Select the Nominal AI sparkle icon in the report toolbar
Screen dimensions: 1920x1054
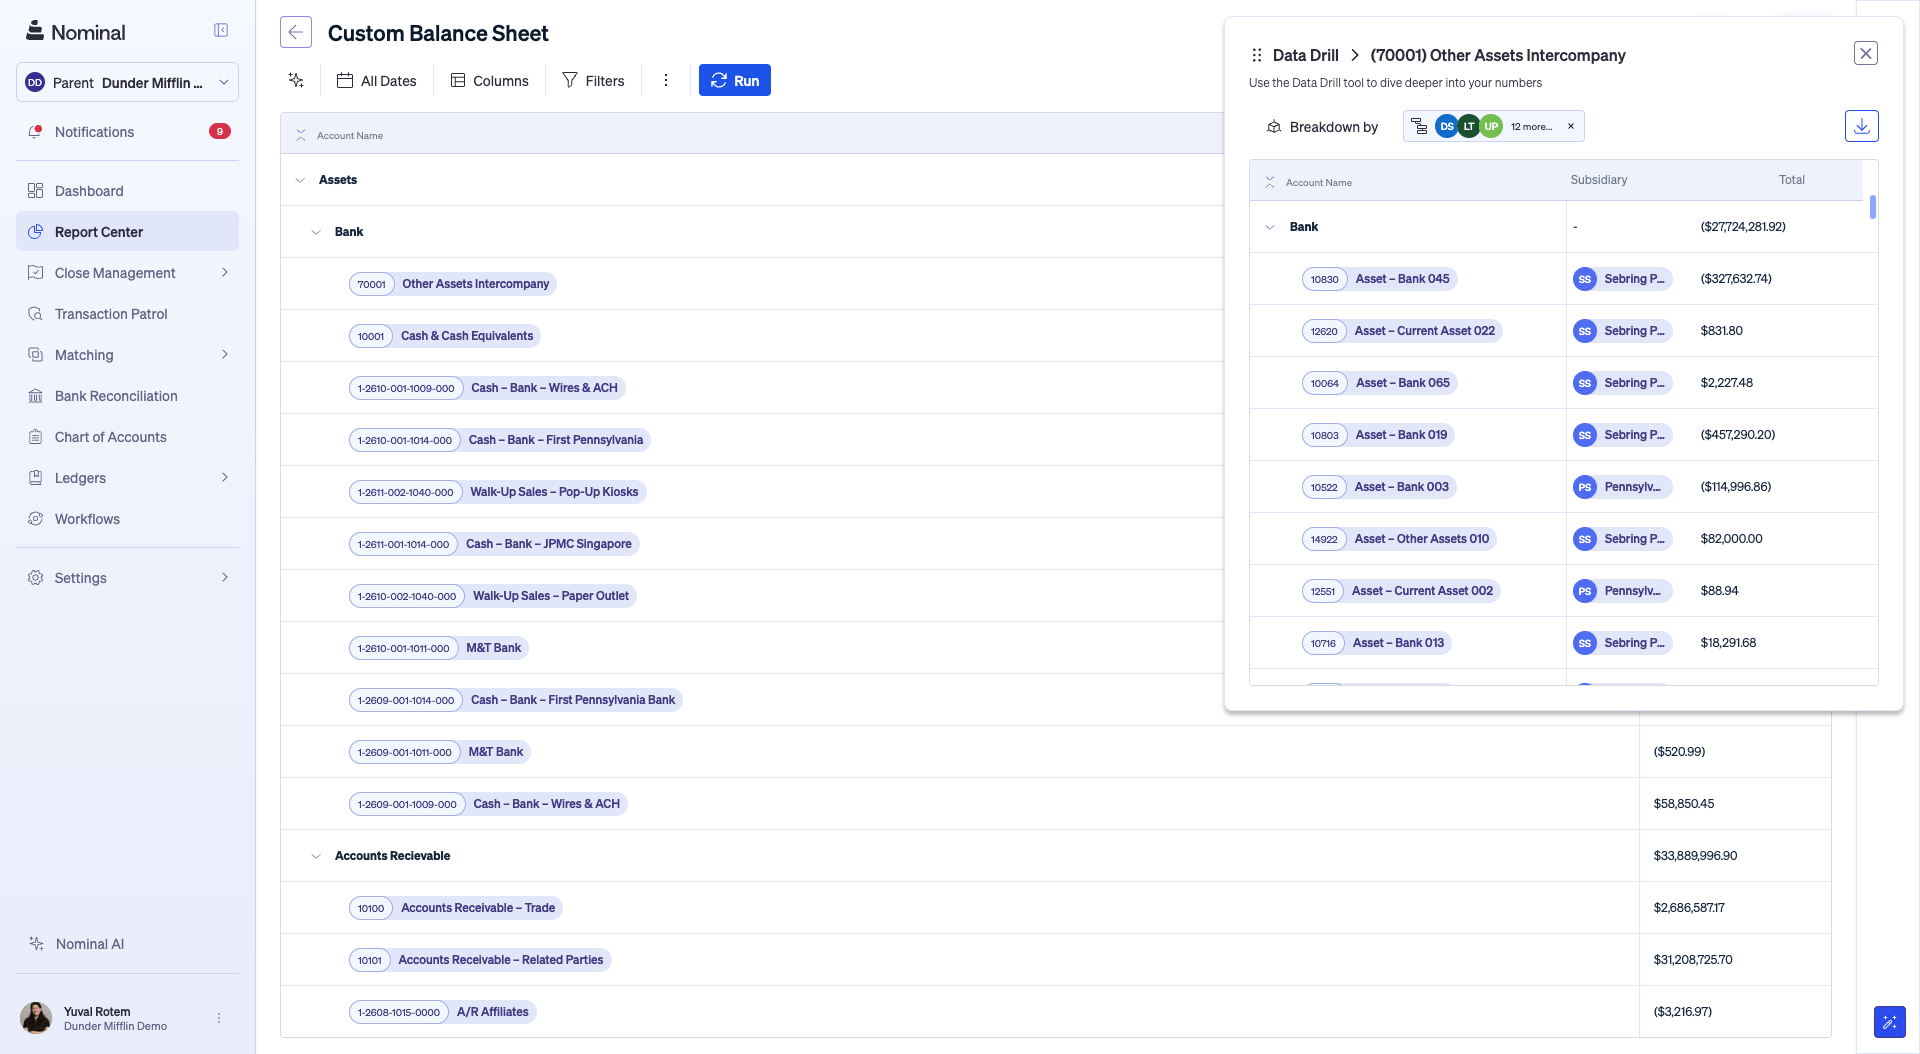coord(295,80)
